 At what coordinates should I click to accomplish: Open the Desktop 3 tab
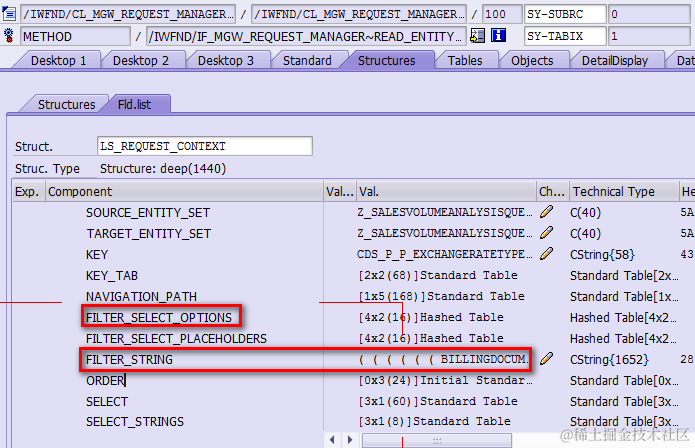[226, 60]
